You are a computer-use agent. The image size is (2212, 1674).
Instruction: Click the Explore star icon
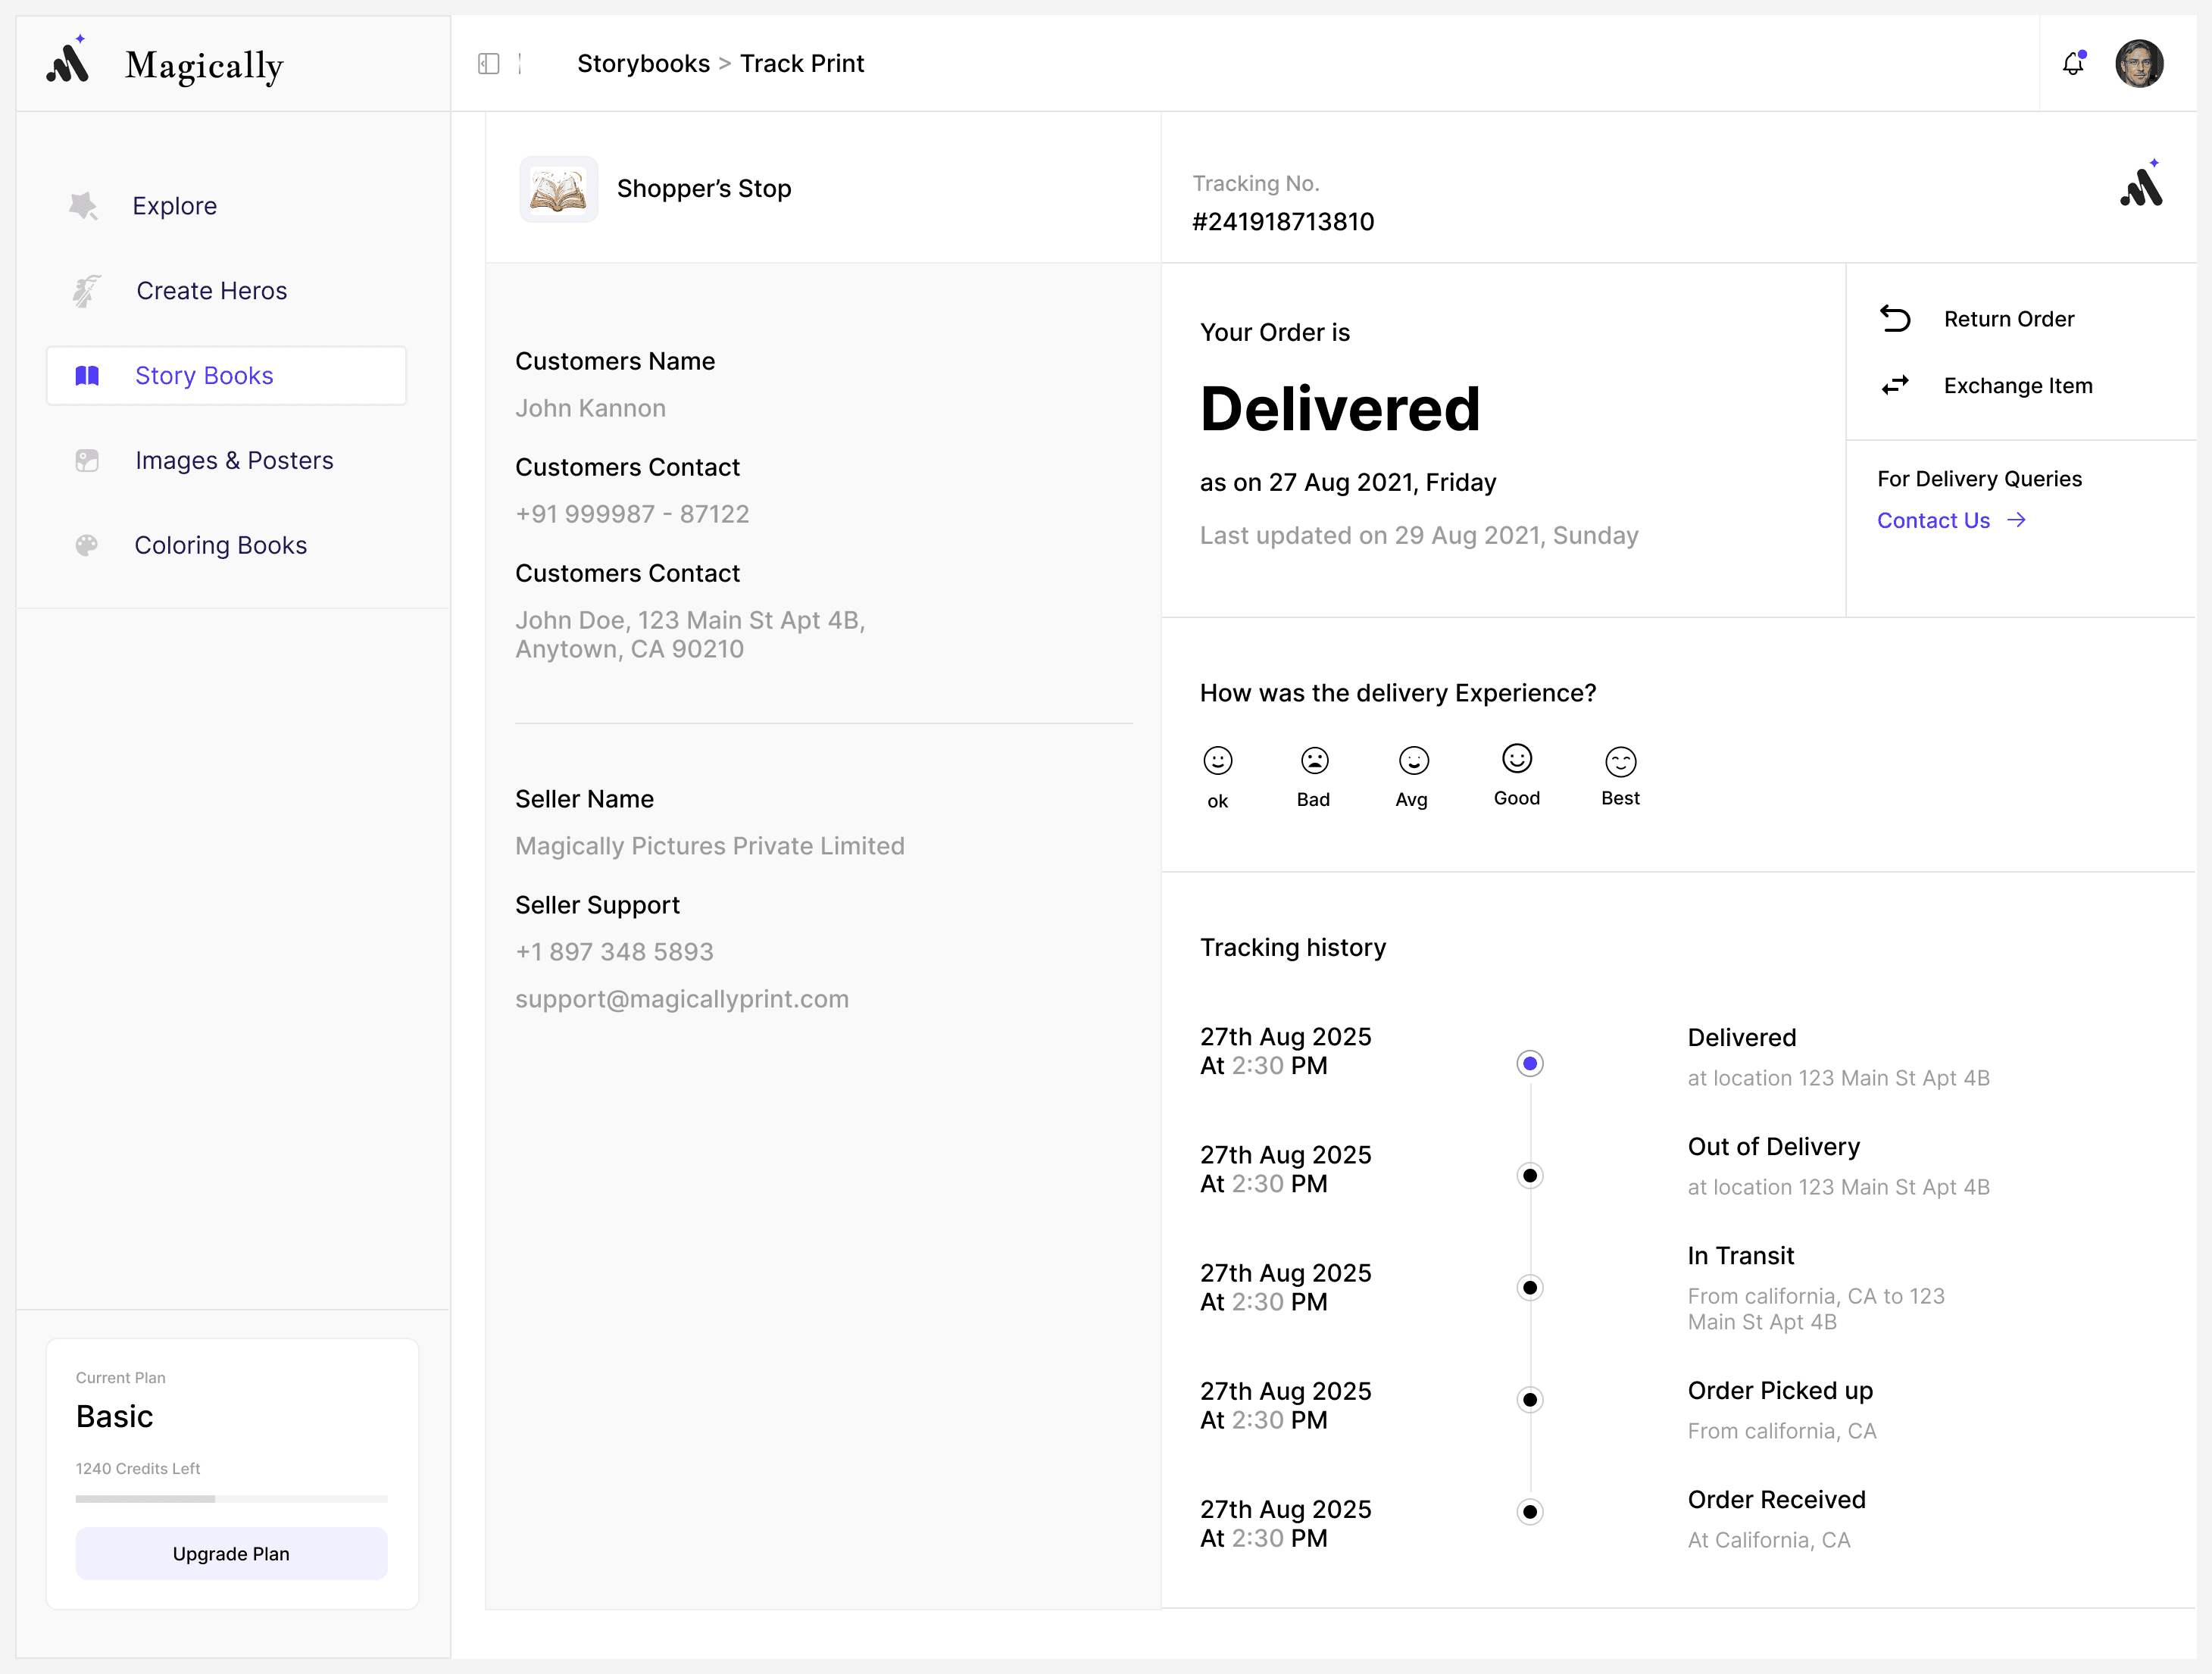84,206
